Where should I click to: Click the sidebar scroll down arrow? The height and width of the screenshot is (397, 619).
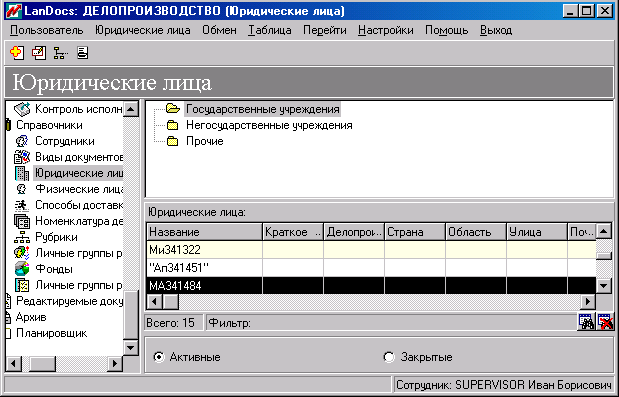pos(131,348)
